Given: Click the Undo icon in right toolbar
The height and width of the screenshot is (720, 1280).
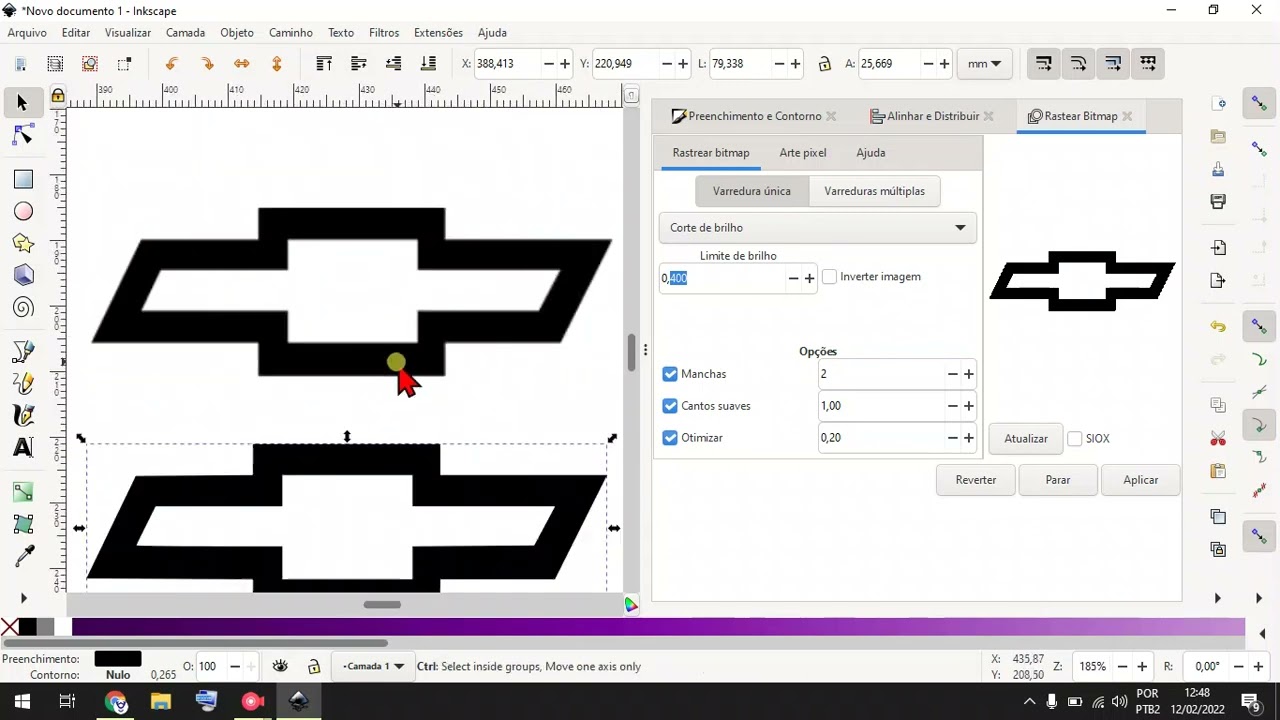Looking at the screenshot, I should (1218, 327).
